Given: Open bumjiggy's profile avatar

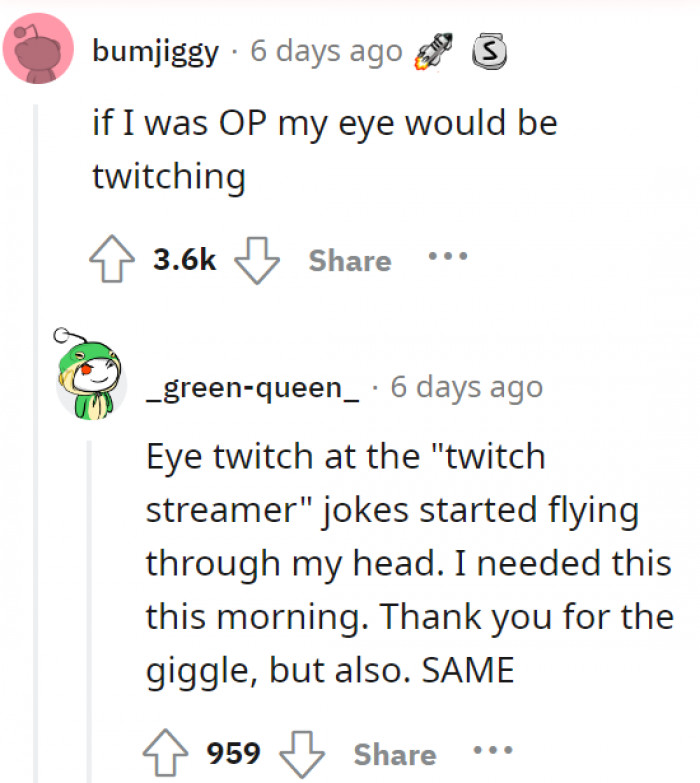Looking at the screenshot, I should (39, 50).
